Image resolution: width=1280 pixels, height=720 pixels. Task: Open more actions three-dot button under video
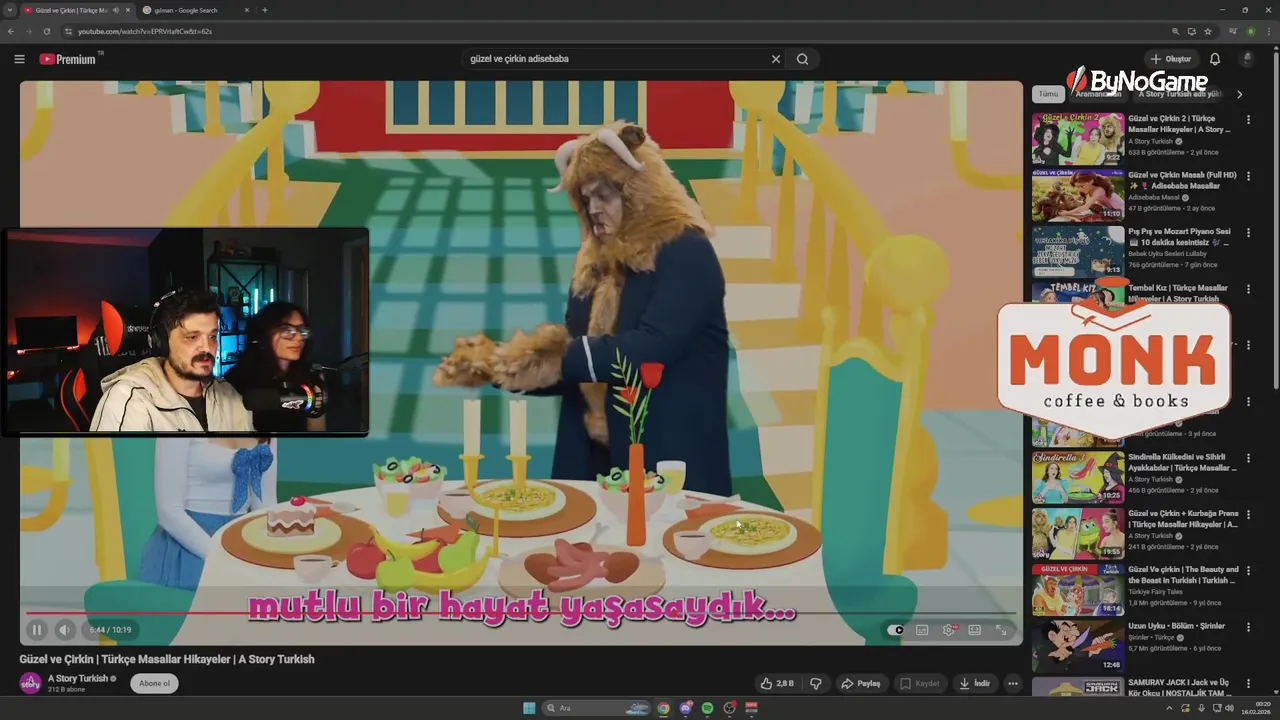(x=1013, y=684)
